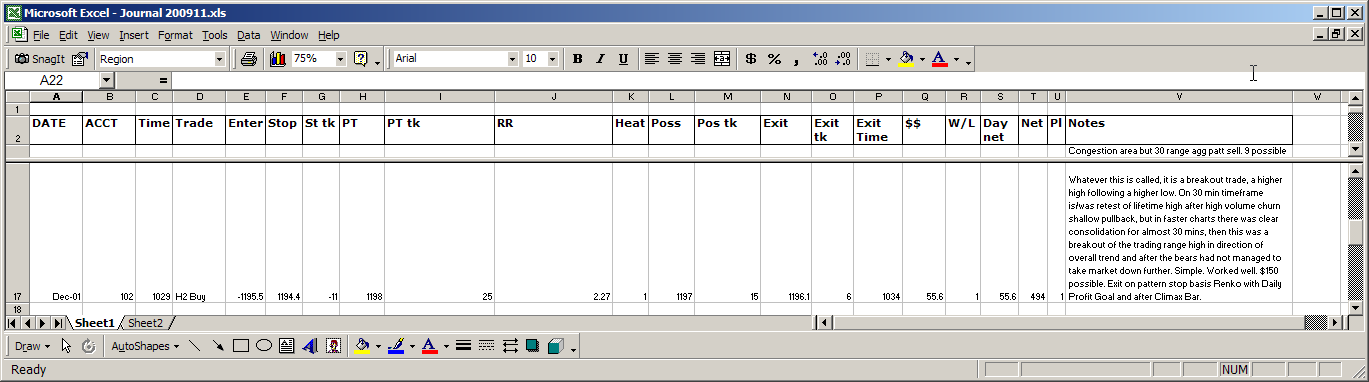
Task: Open the Arial font name dropdown
Action: [x=513, y=59]
